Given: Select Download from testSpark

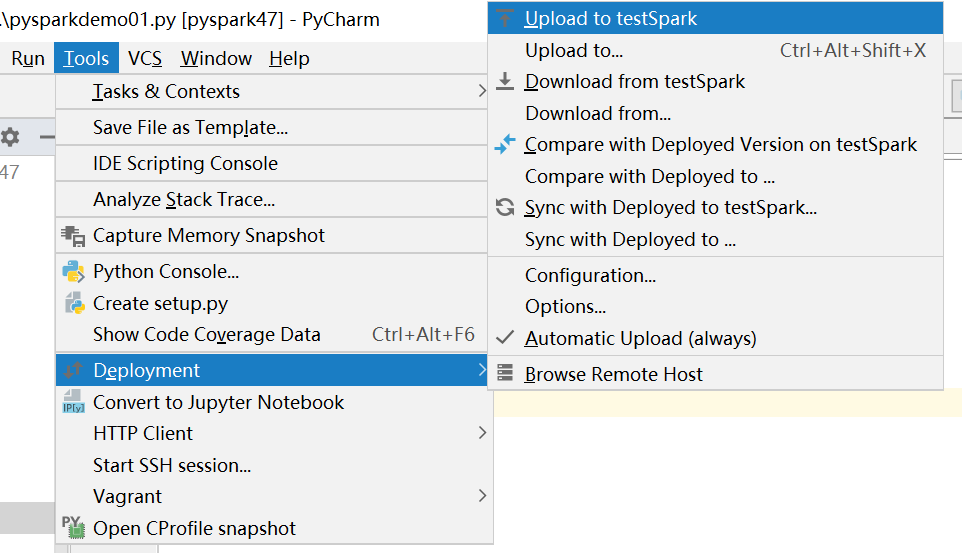Looking at the screenshot, I should 715,81.
